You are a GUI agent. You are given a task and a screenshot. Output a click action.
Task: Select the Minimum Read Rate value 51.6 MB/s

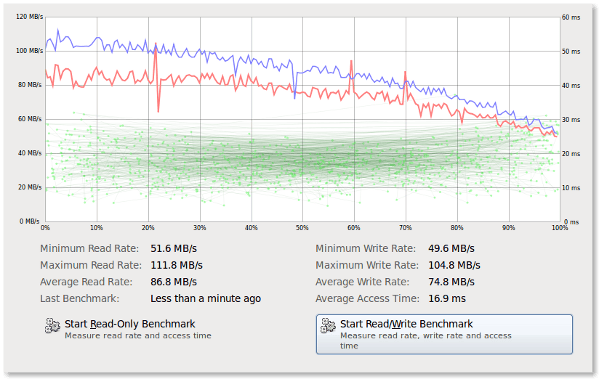point(173,249)
